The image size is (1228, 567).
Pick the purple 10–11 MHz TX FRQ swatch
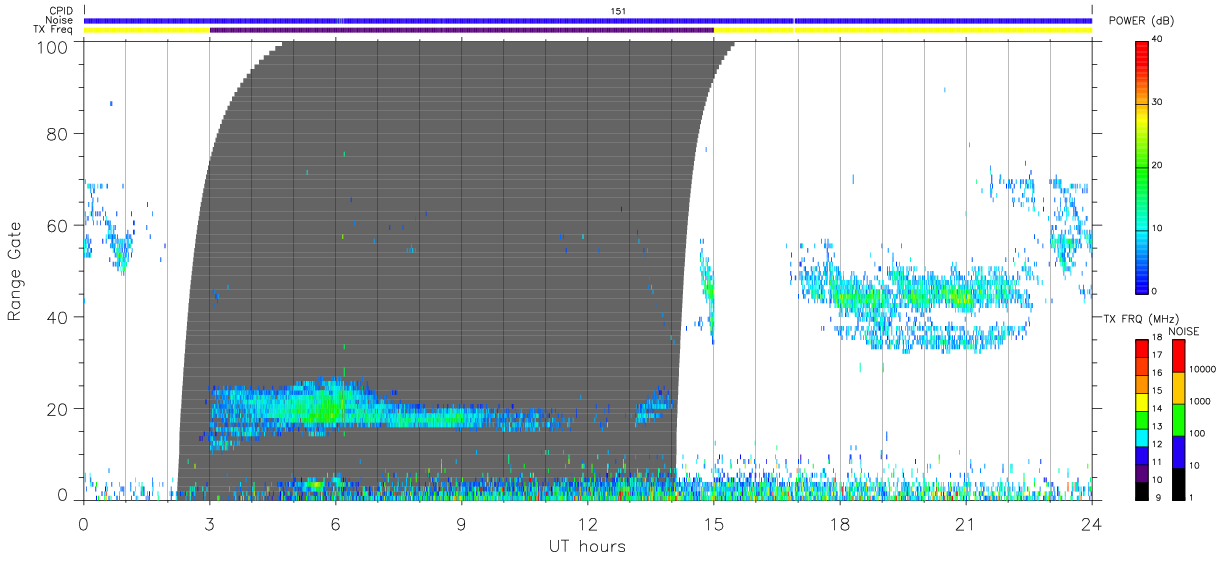[1142, 472]
